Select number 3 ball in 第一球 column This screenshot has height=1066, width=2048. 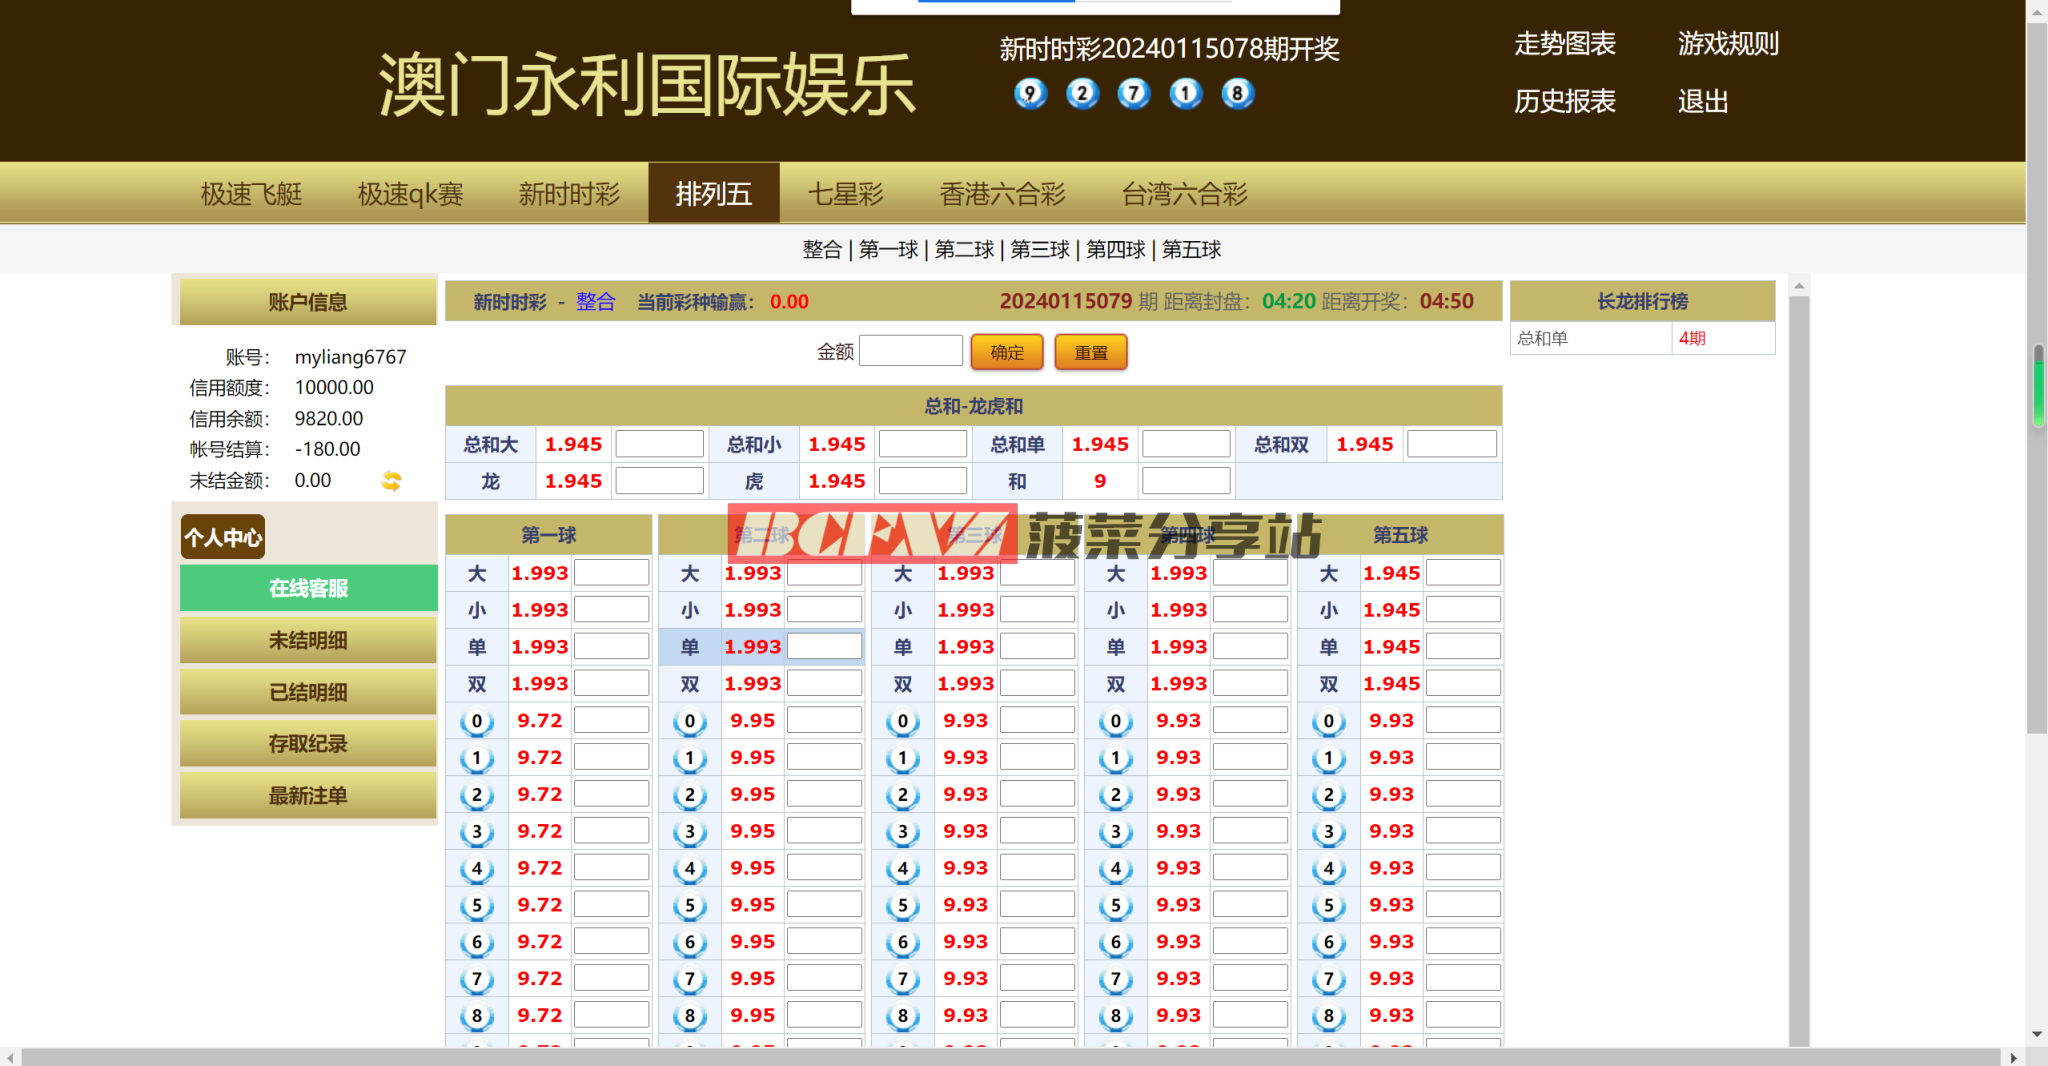pos(477,832)
